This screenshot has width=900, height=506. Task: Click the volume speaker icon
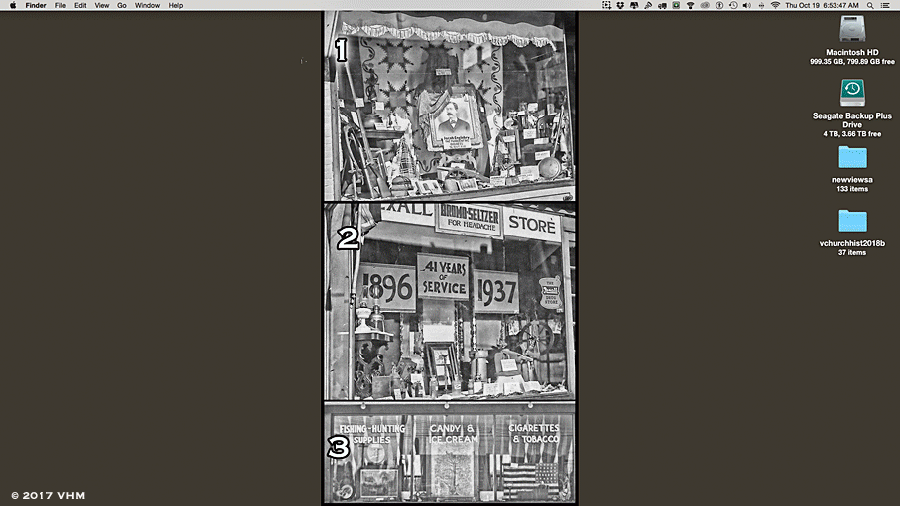click(x=747, y=5)
